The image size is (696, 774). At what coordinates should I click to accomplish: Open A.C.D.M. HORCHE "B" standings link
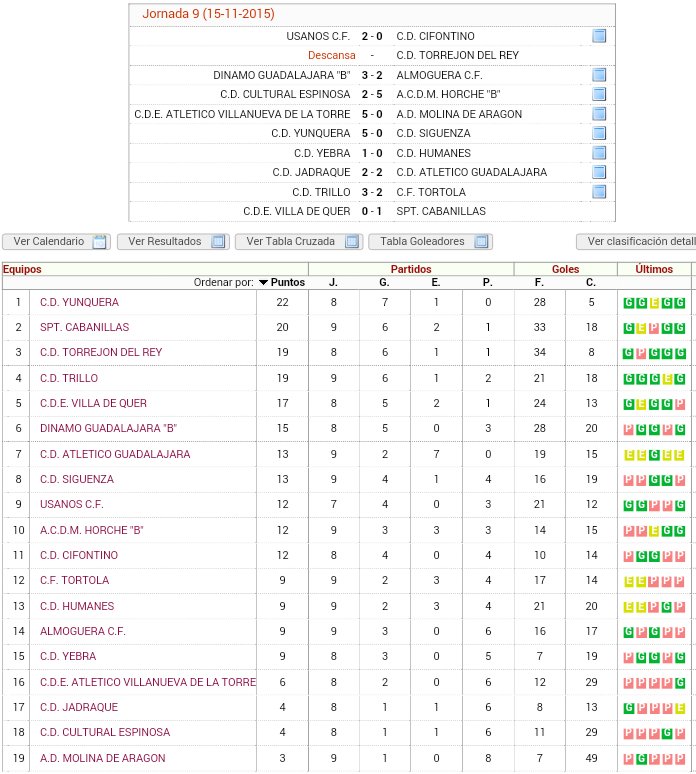92,530
